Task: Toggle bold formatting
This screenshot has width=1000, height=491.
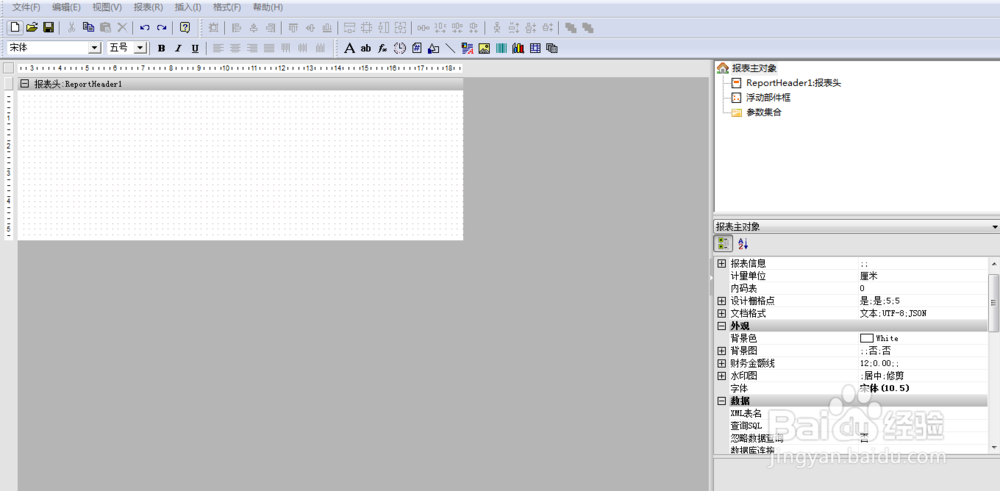Action: pyautogui.click(x=161, y=48)
